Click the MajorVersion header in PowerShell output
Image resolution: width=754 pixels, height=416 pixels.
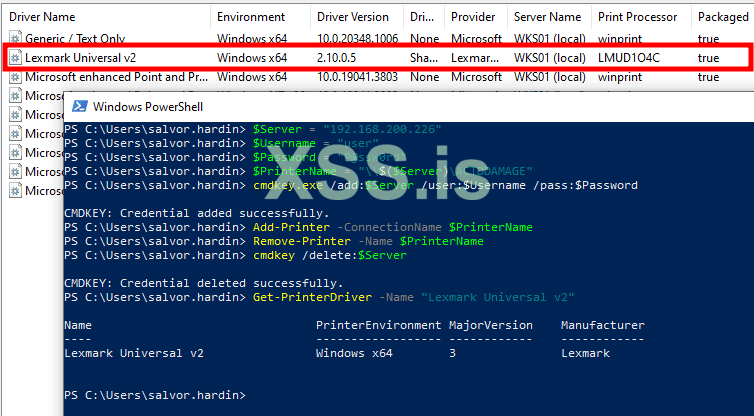tap(490, 326)
